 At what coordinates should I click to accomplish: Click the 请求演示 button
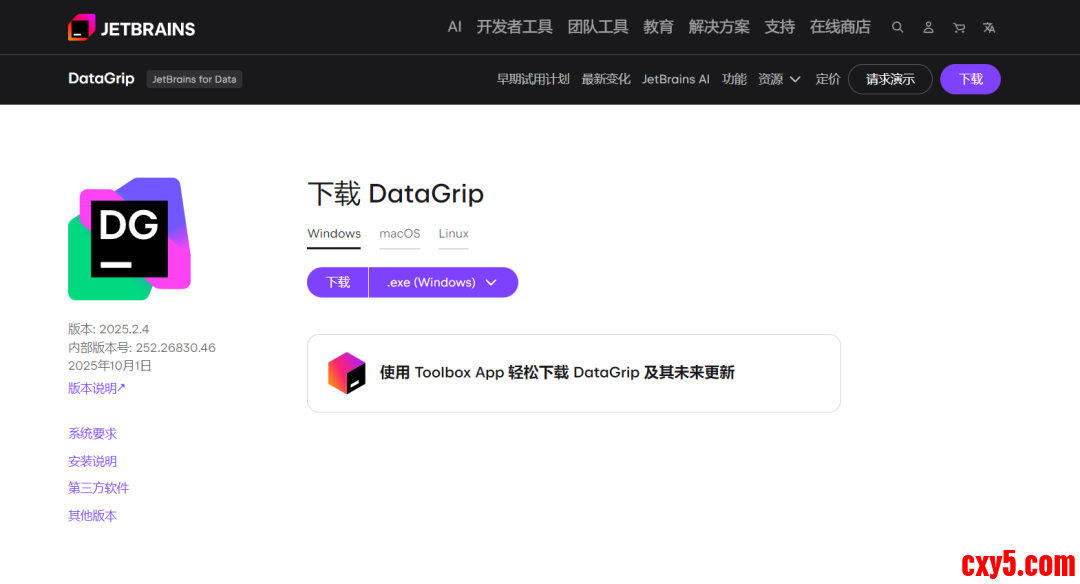pos(890,79)
